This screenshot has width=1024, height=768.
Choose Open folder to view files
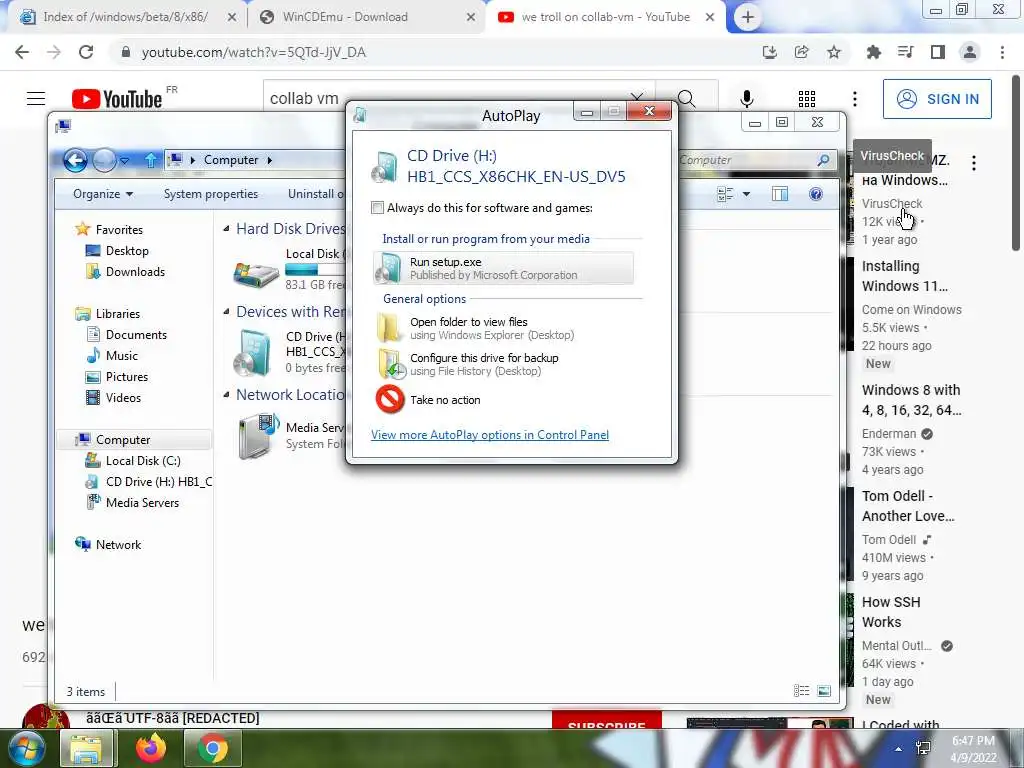pyautogui.click(x=492, y=328)
